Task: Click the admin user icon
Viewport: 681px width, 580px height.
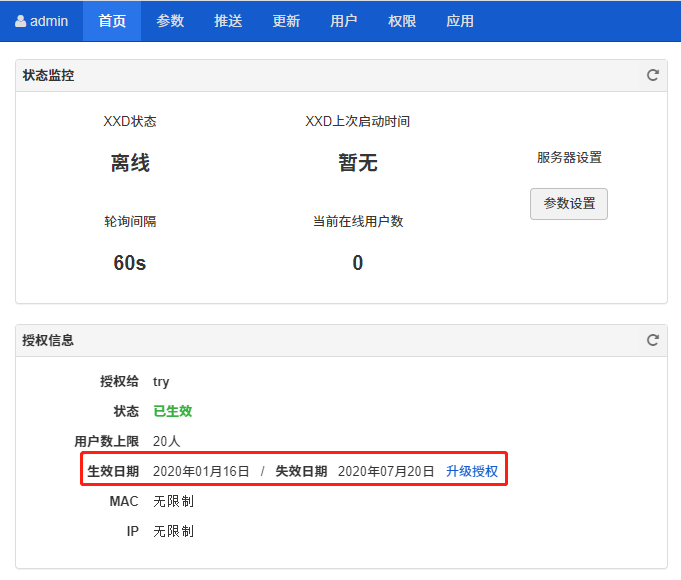Action: pos(21,21)
